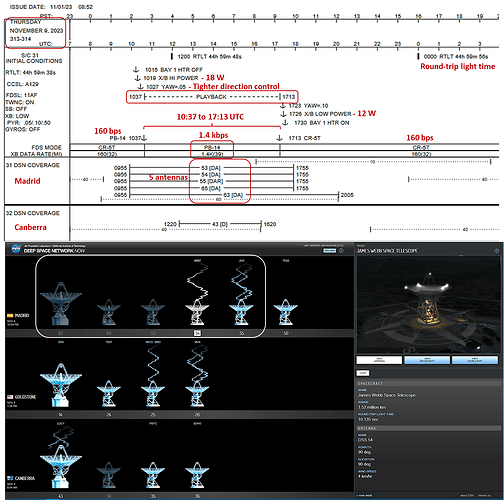The width and height of the screenshot is (504, 500).
Task: Expand the more detail link
Action: coord(364,496)
